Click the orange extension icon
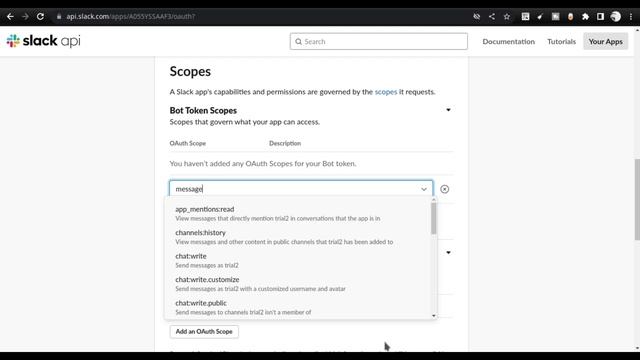The width and height of the screenshot is (640, 360). tap(570, 17)
